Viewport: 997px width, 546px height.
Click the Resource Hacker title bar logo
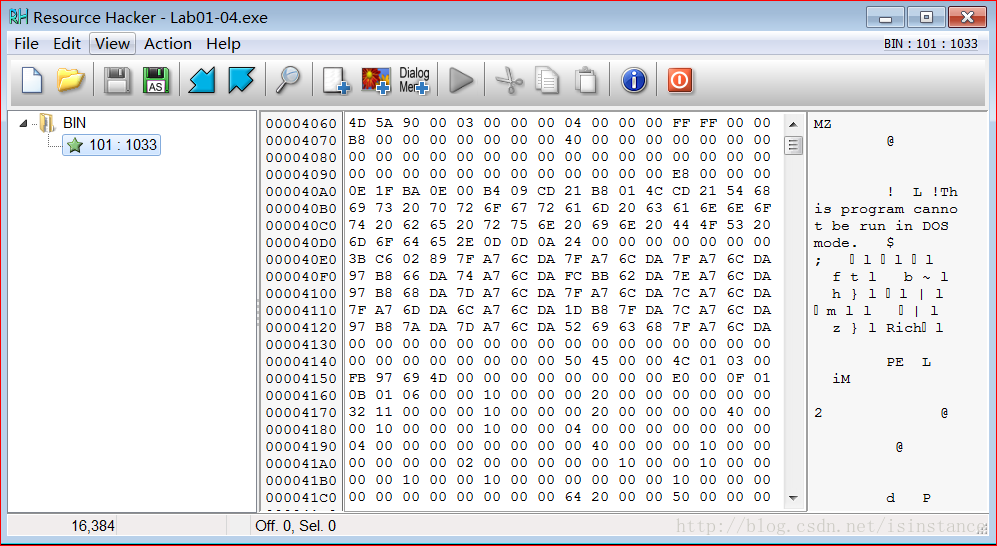click(18, 17)
